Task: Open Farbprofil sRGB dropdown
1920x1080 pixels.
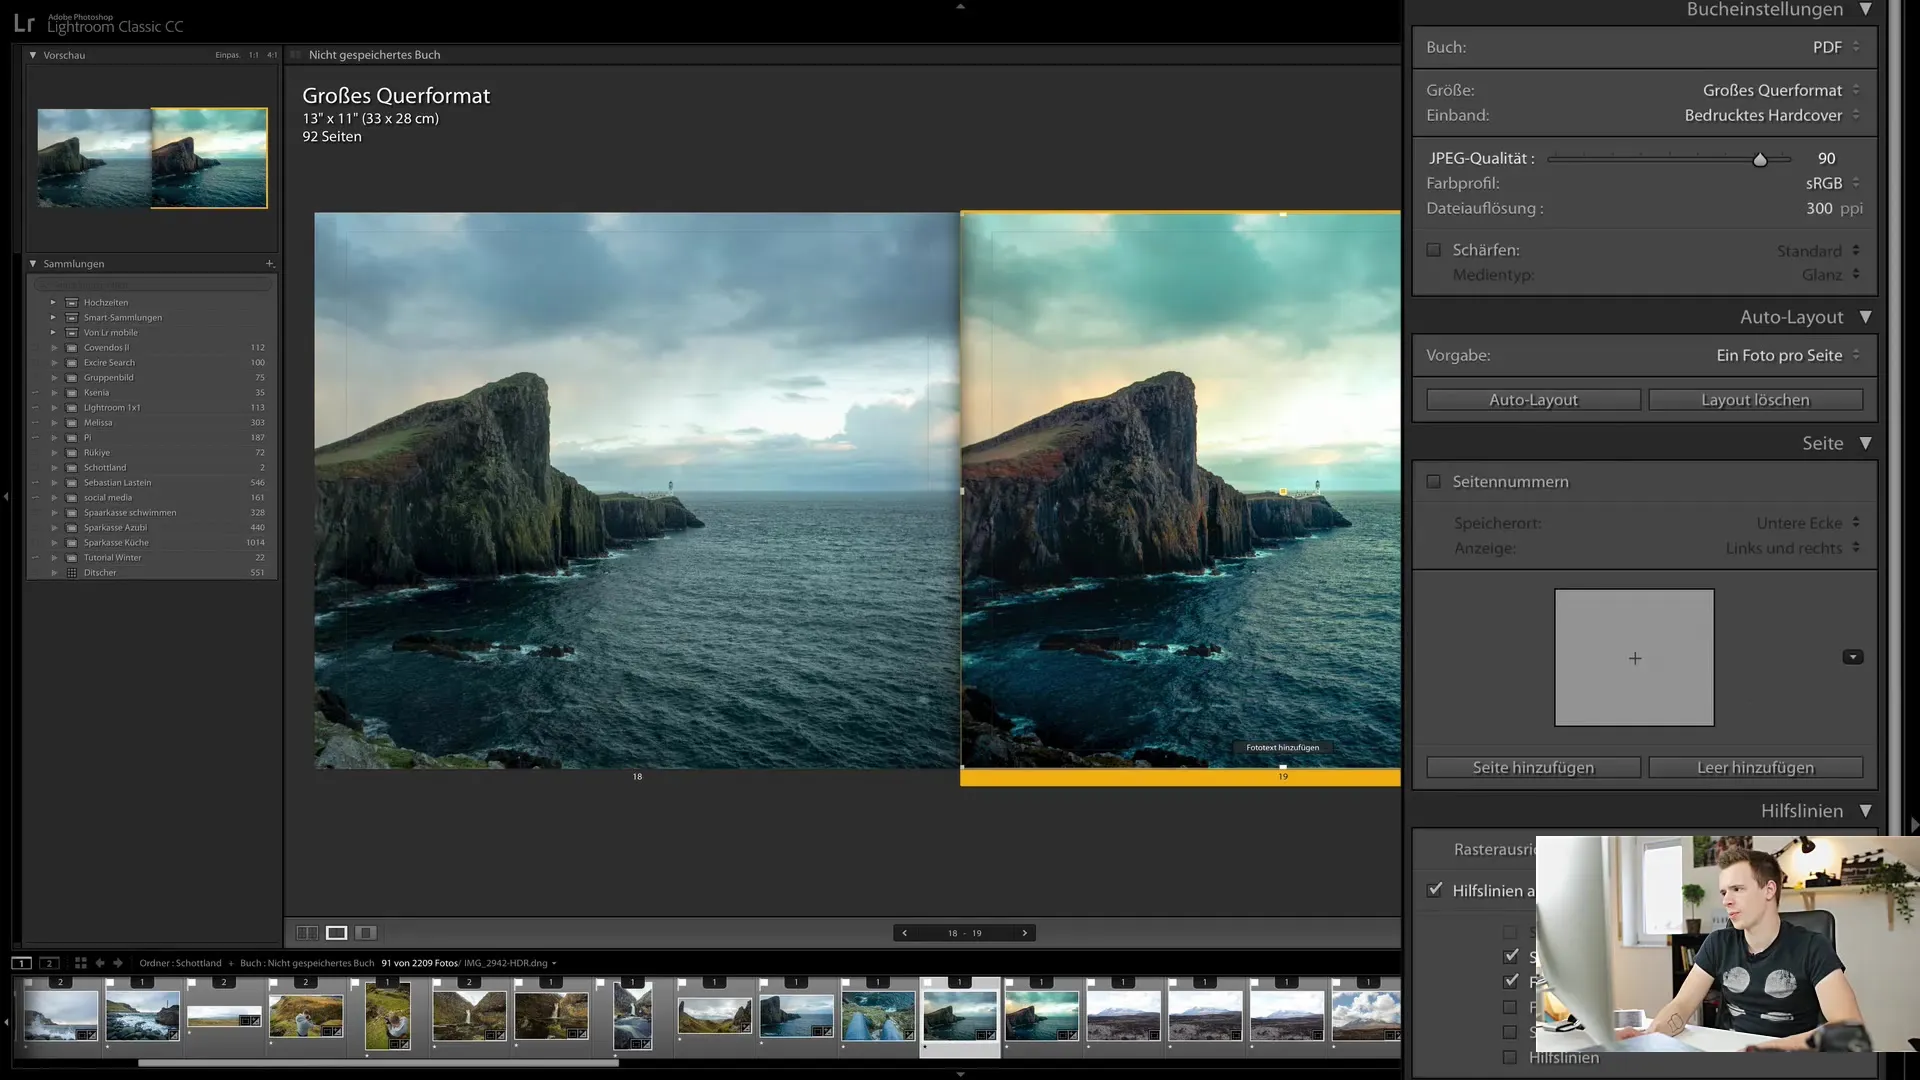Action: click(1833, 183)
